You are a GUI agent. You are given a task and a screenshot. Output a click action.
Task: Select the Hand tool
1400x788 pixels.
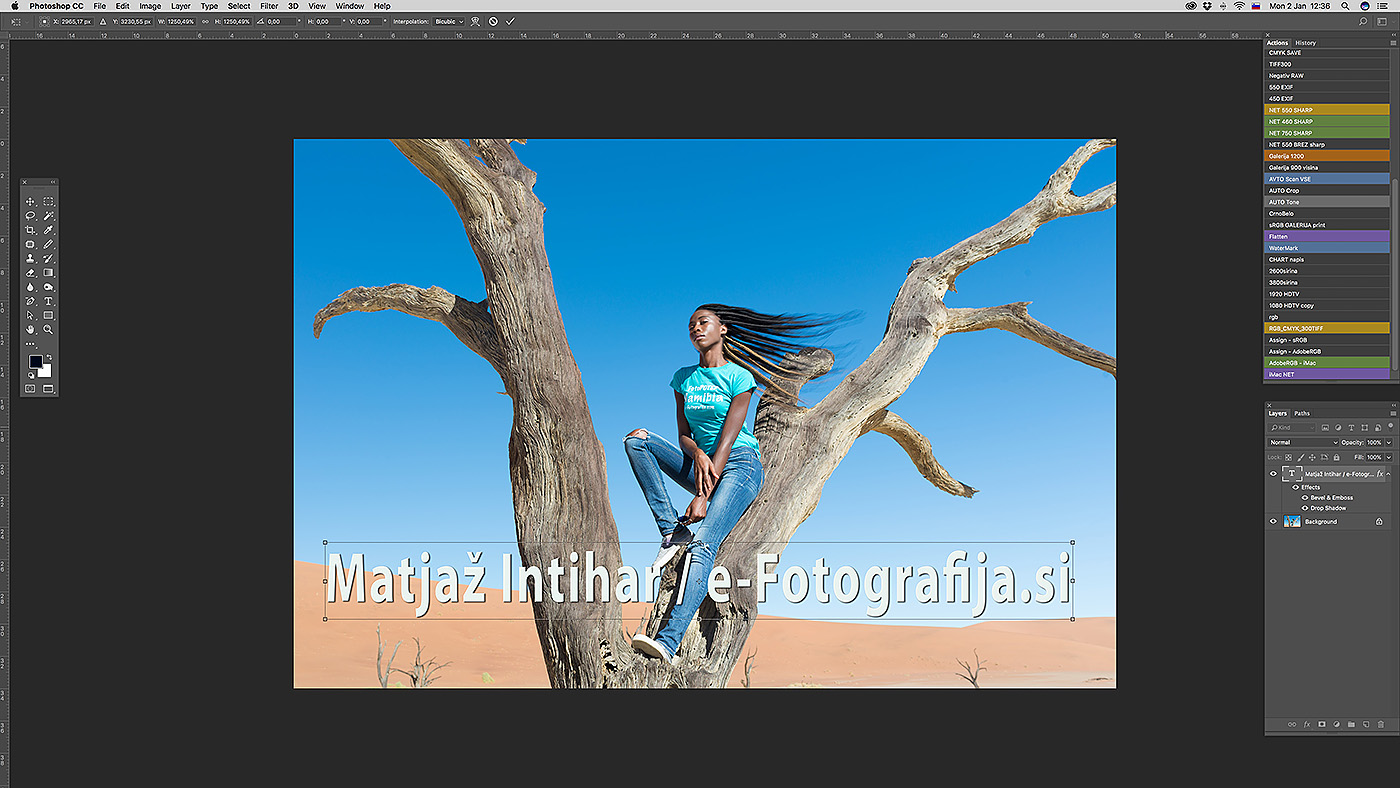30,329
